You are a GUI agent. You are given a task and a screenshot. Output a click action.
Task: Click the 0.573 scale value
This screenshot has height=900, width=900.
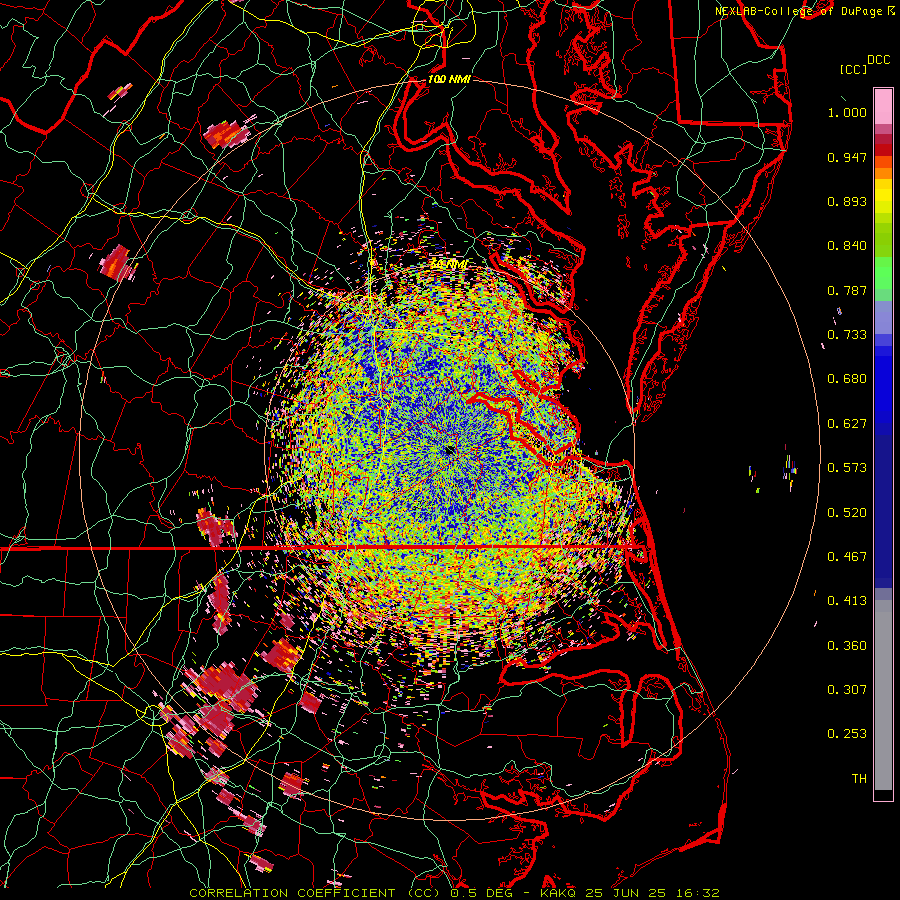point(847,468)
